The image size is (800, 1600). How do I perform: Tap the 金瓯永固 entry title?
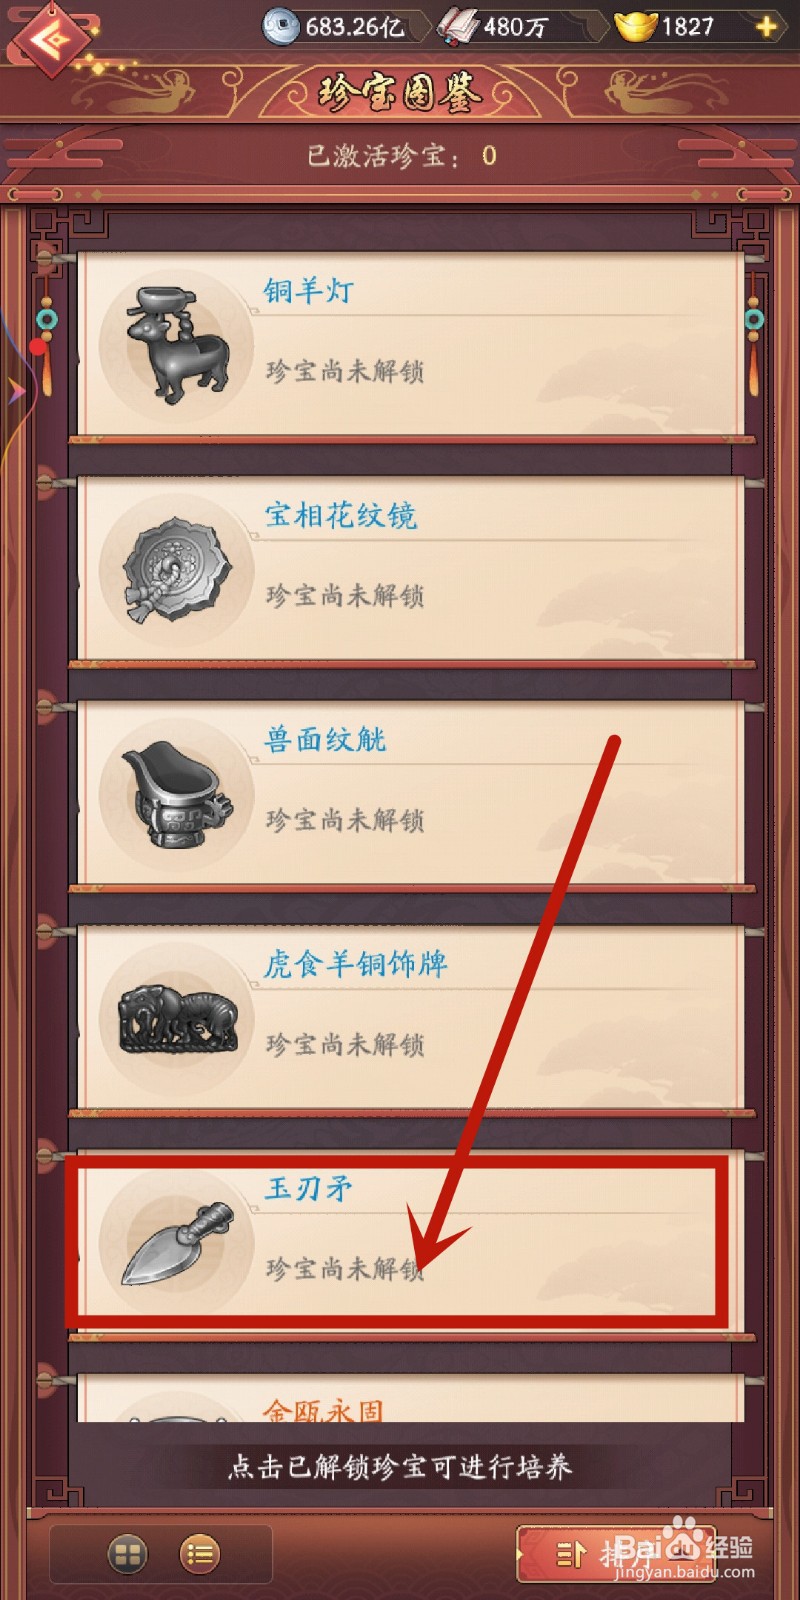tap(323, 1410)
